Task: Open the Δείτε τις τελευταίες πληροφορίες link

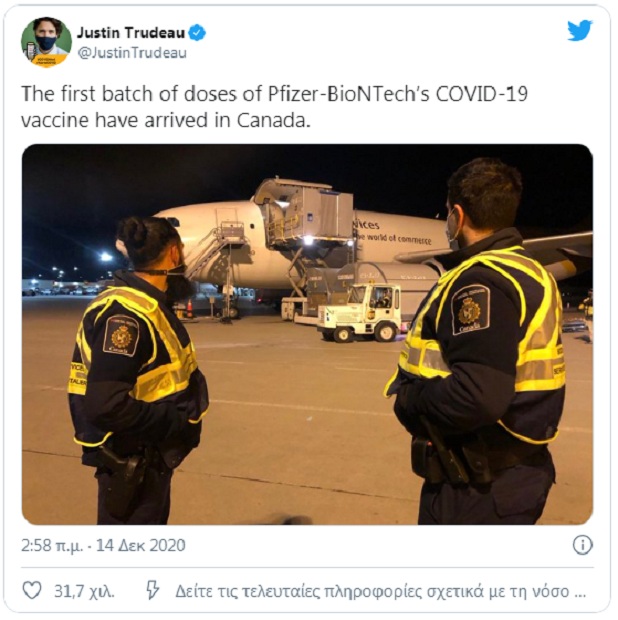Action: pos(380,591)
